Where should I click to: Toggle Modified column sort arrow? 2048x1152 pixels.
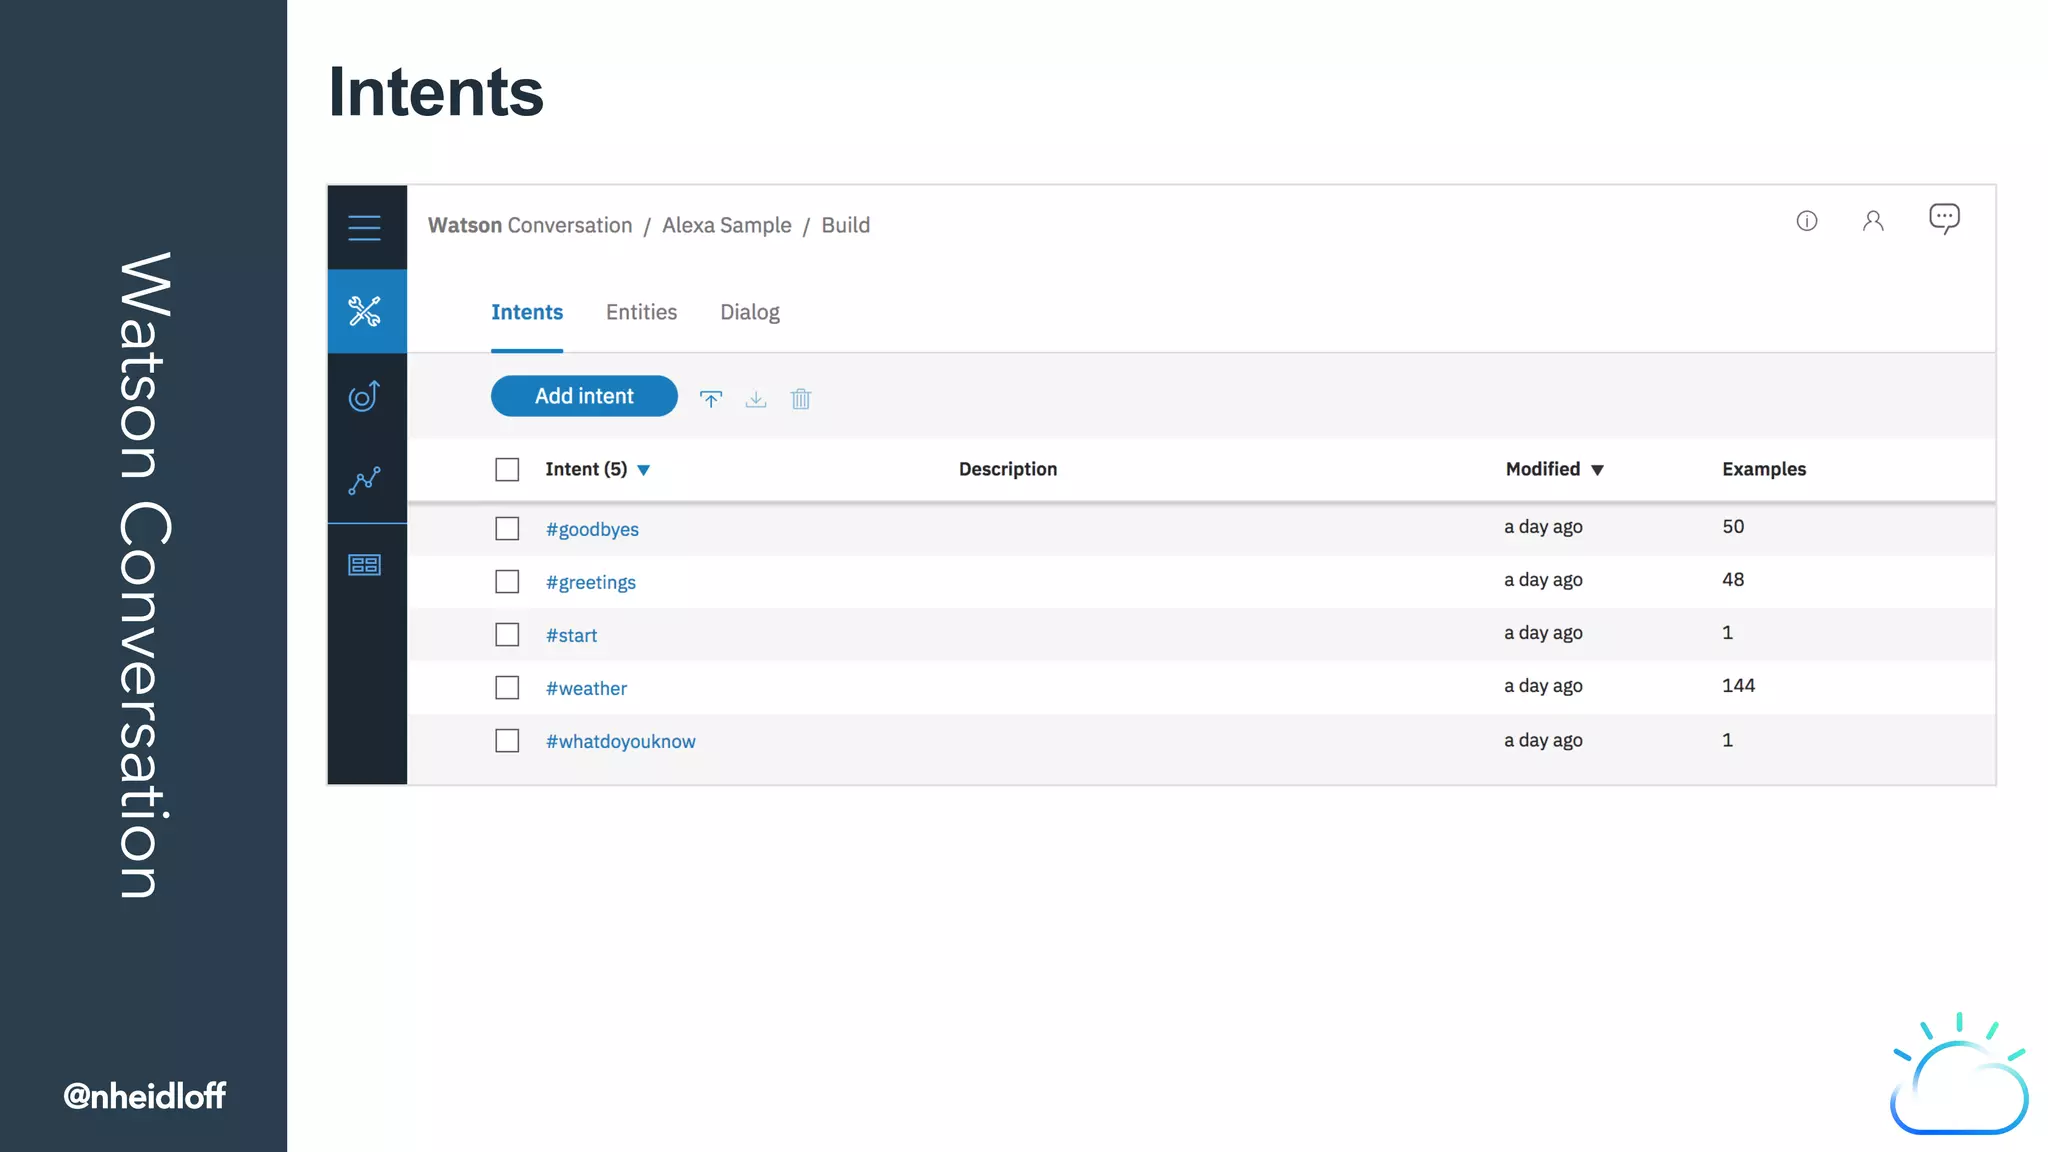click(1597, 470)
